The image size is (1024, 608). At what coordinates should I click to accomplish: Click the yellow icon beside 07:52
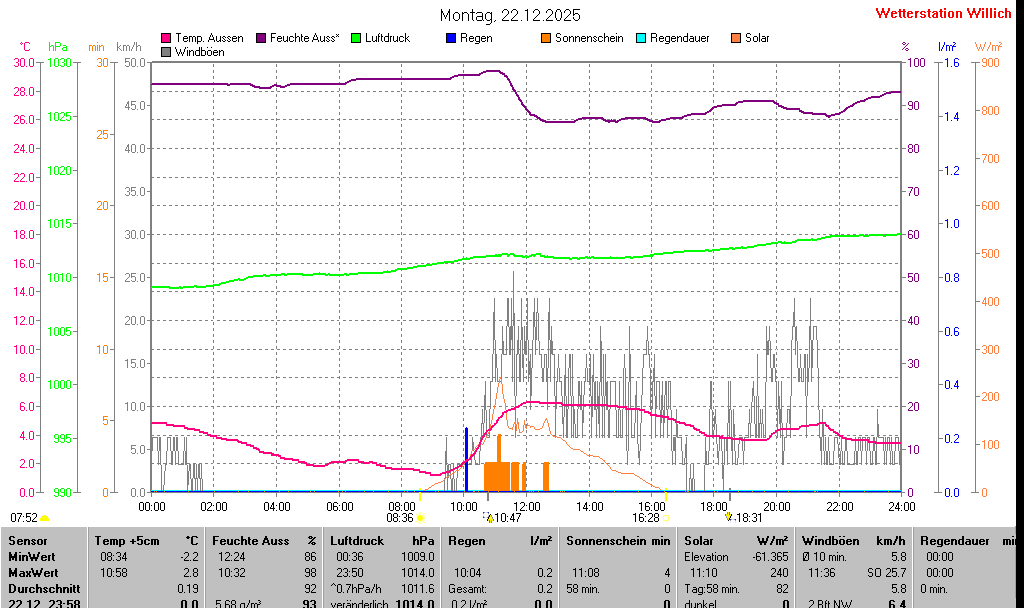coord(45,518)
